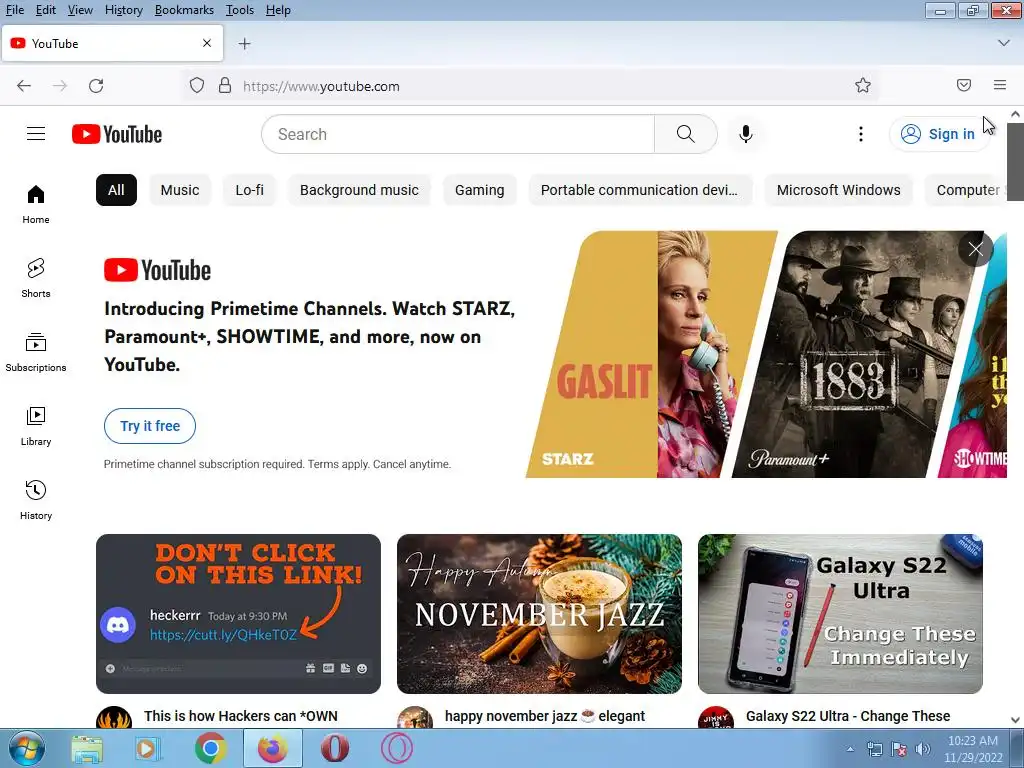Open the File menu

(x=14, y=10)
